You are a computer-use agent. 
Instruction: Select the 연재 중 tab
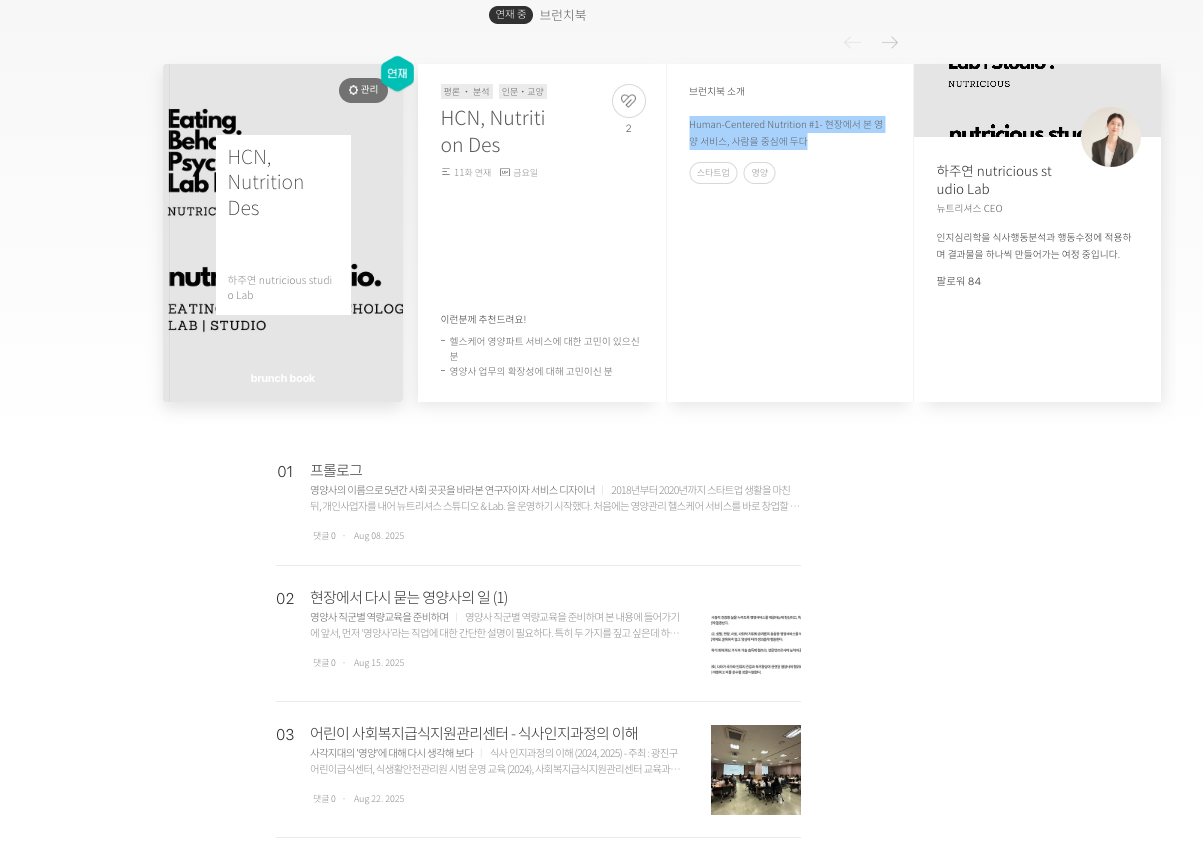click(510, 14)
